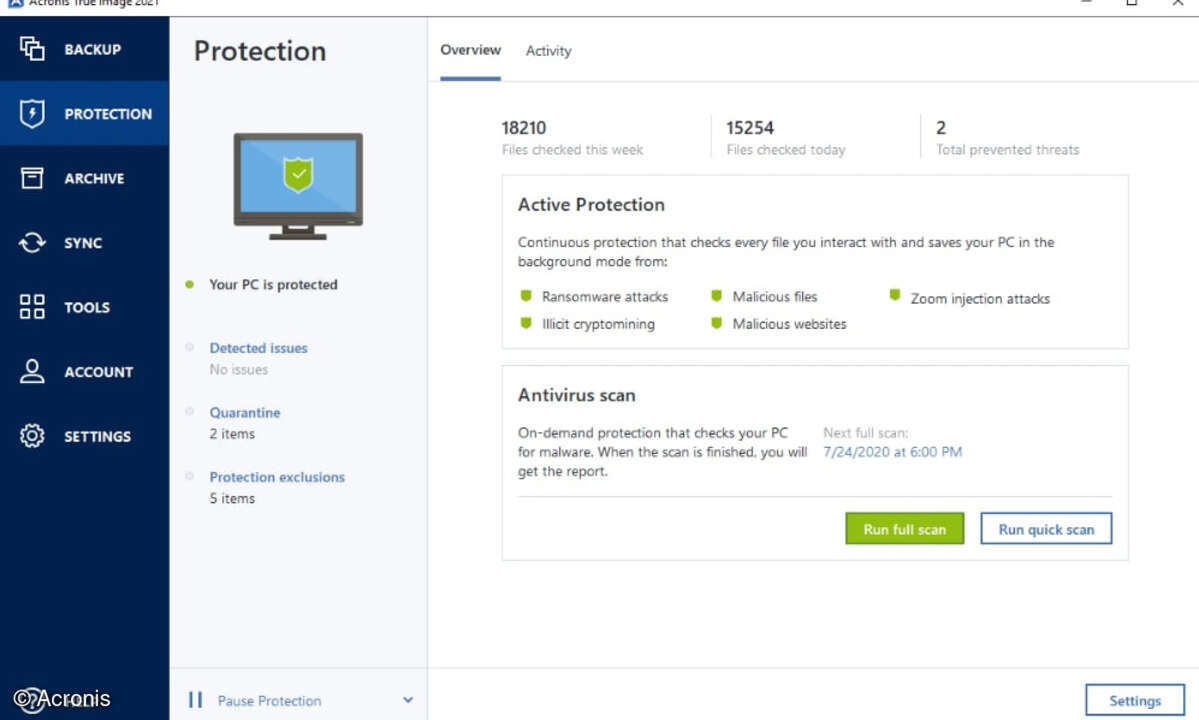The image size is (1199, 720).
Task: Click Pause Protection label
Action: [x=269, y=701]
